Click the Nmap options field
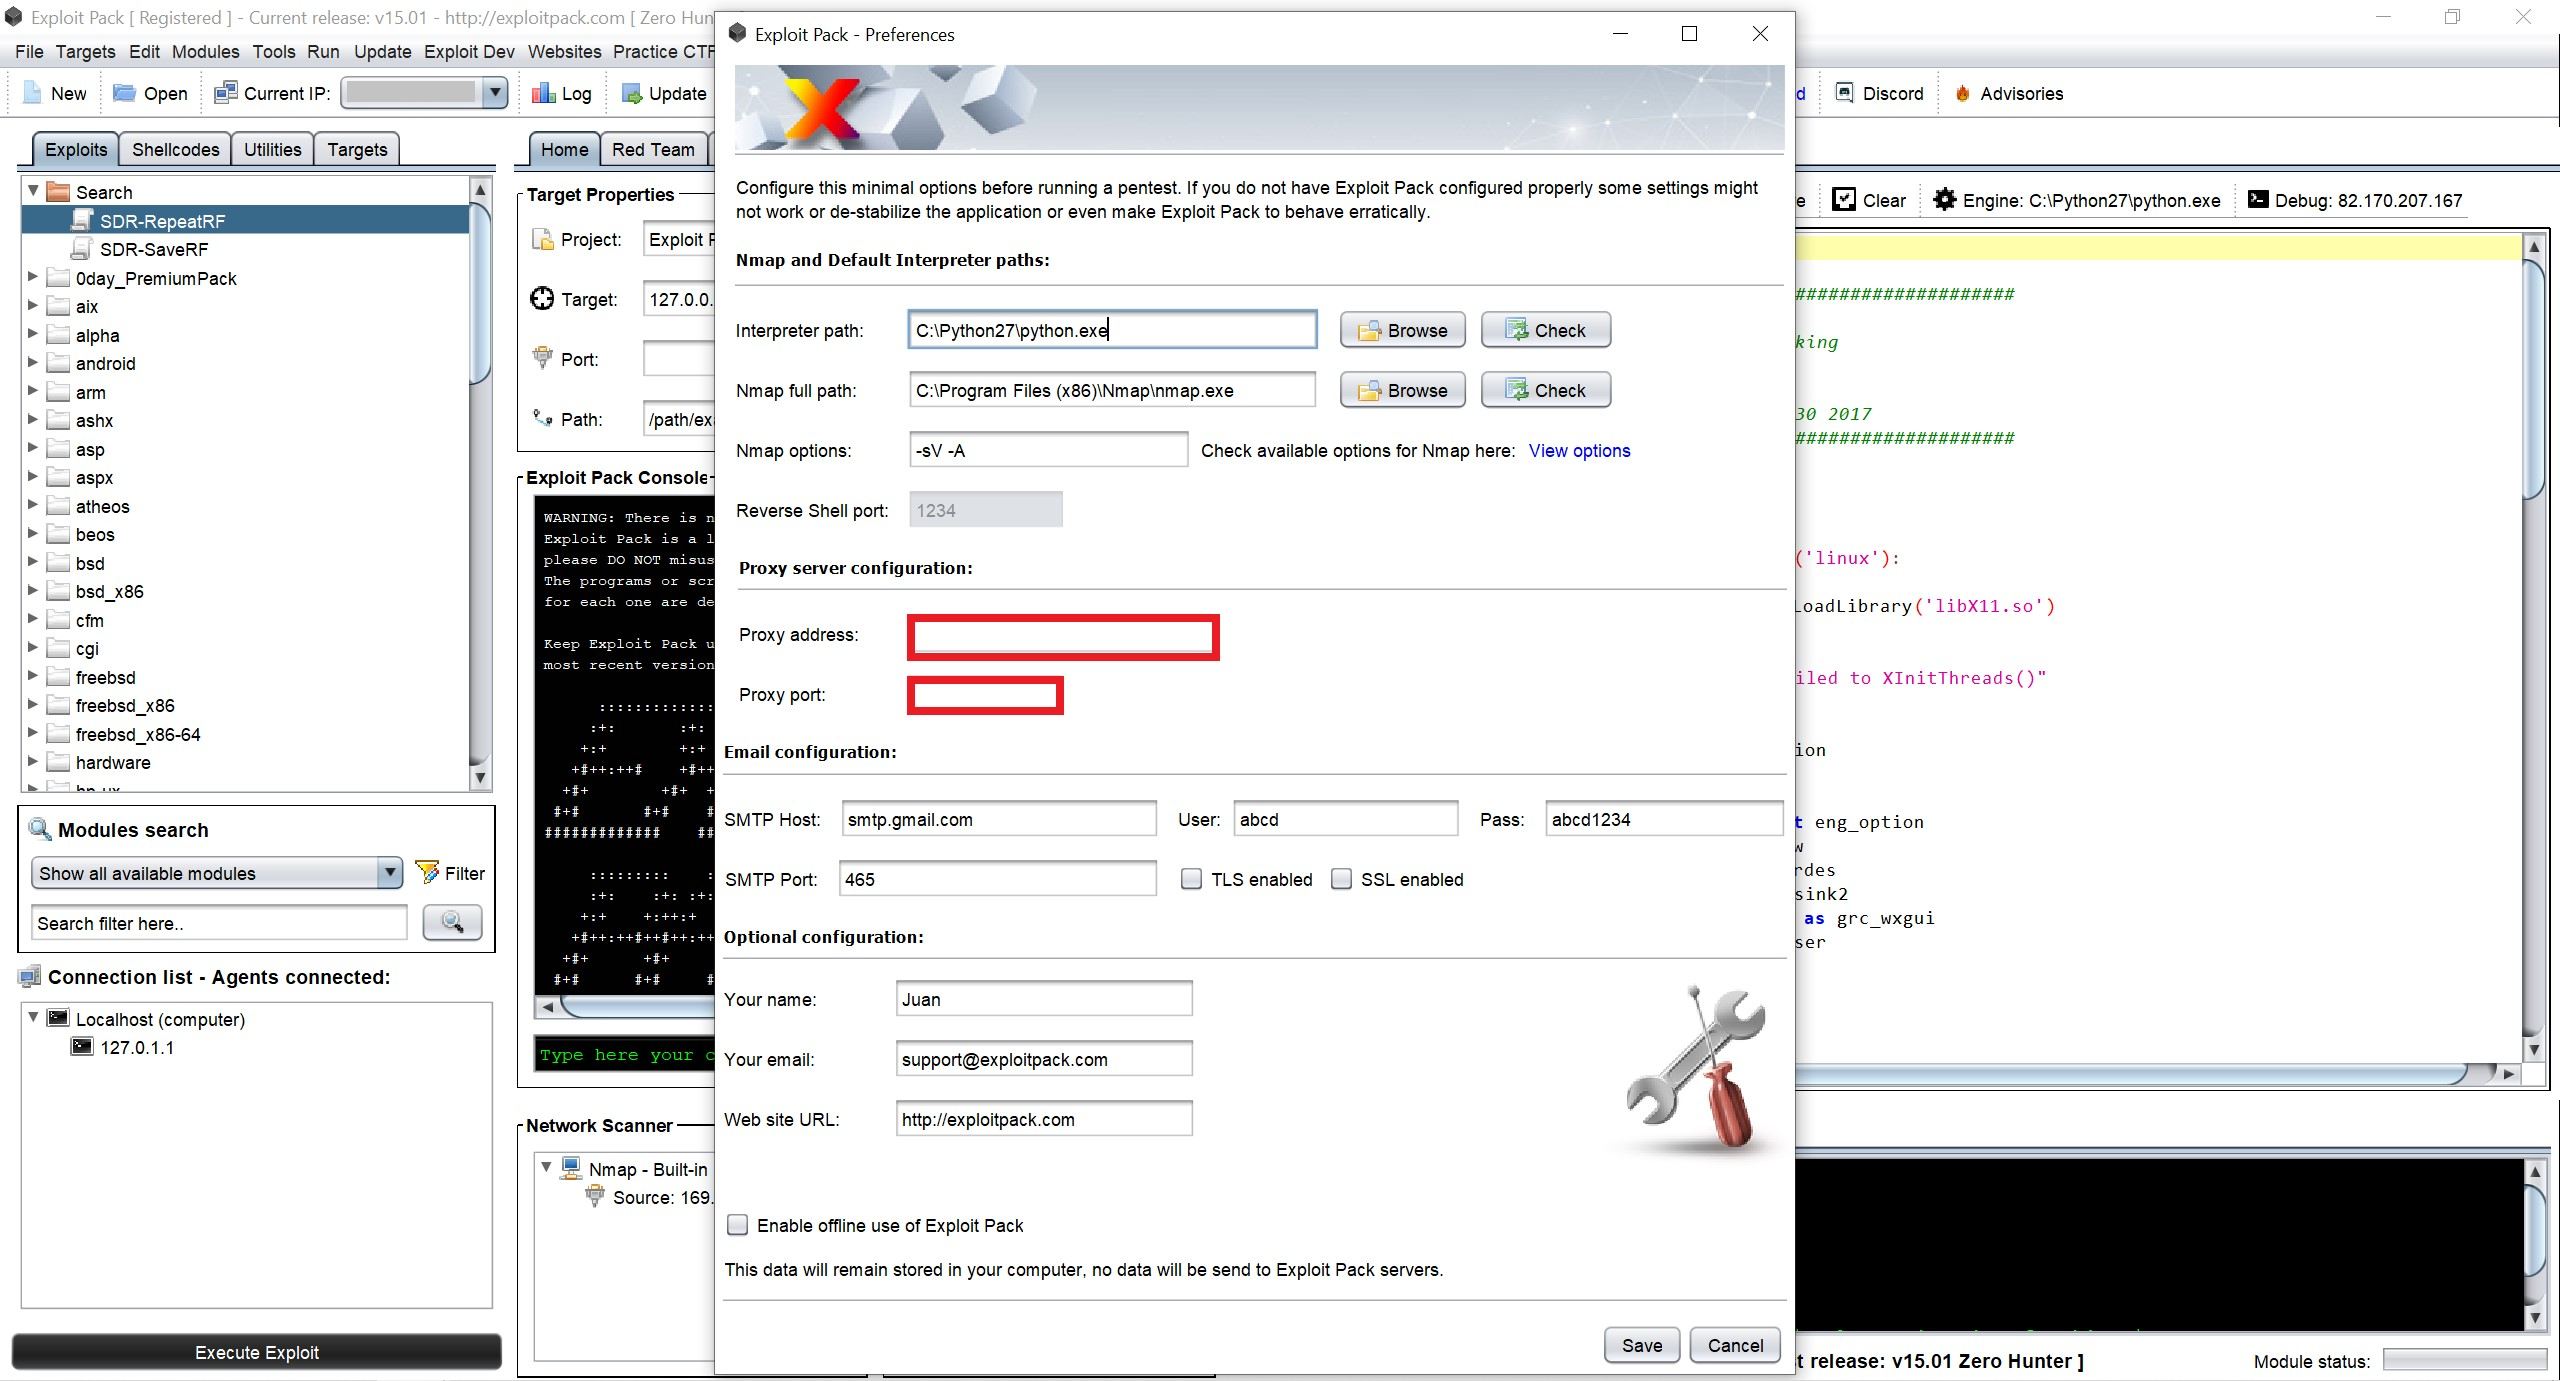2560x1381 pixels. 1048,450
